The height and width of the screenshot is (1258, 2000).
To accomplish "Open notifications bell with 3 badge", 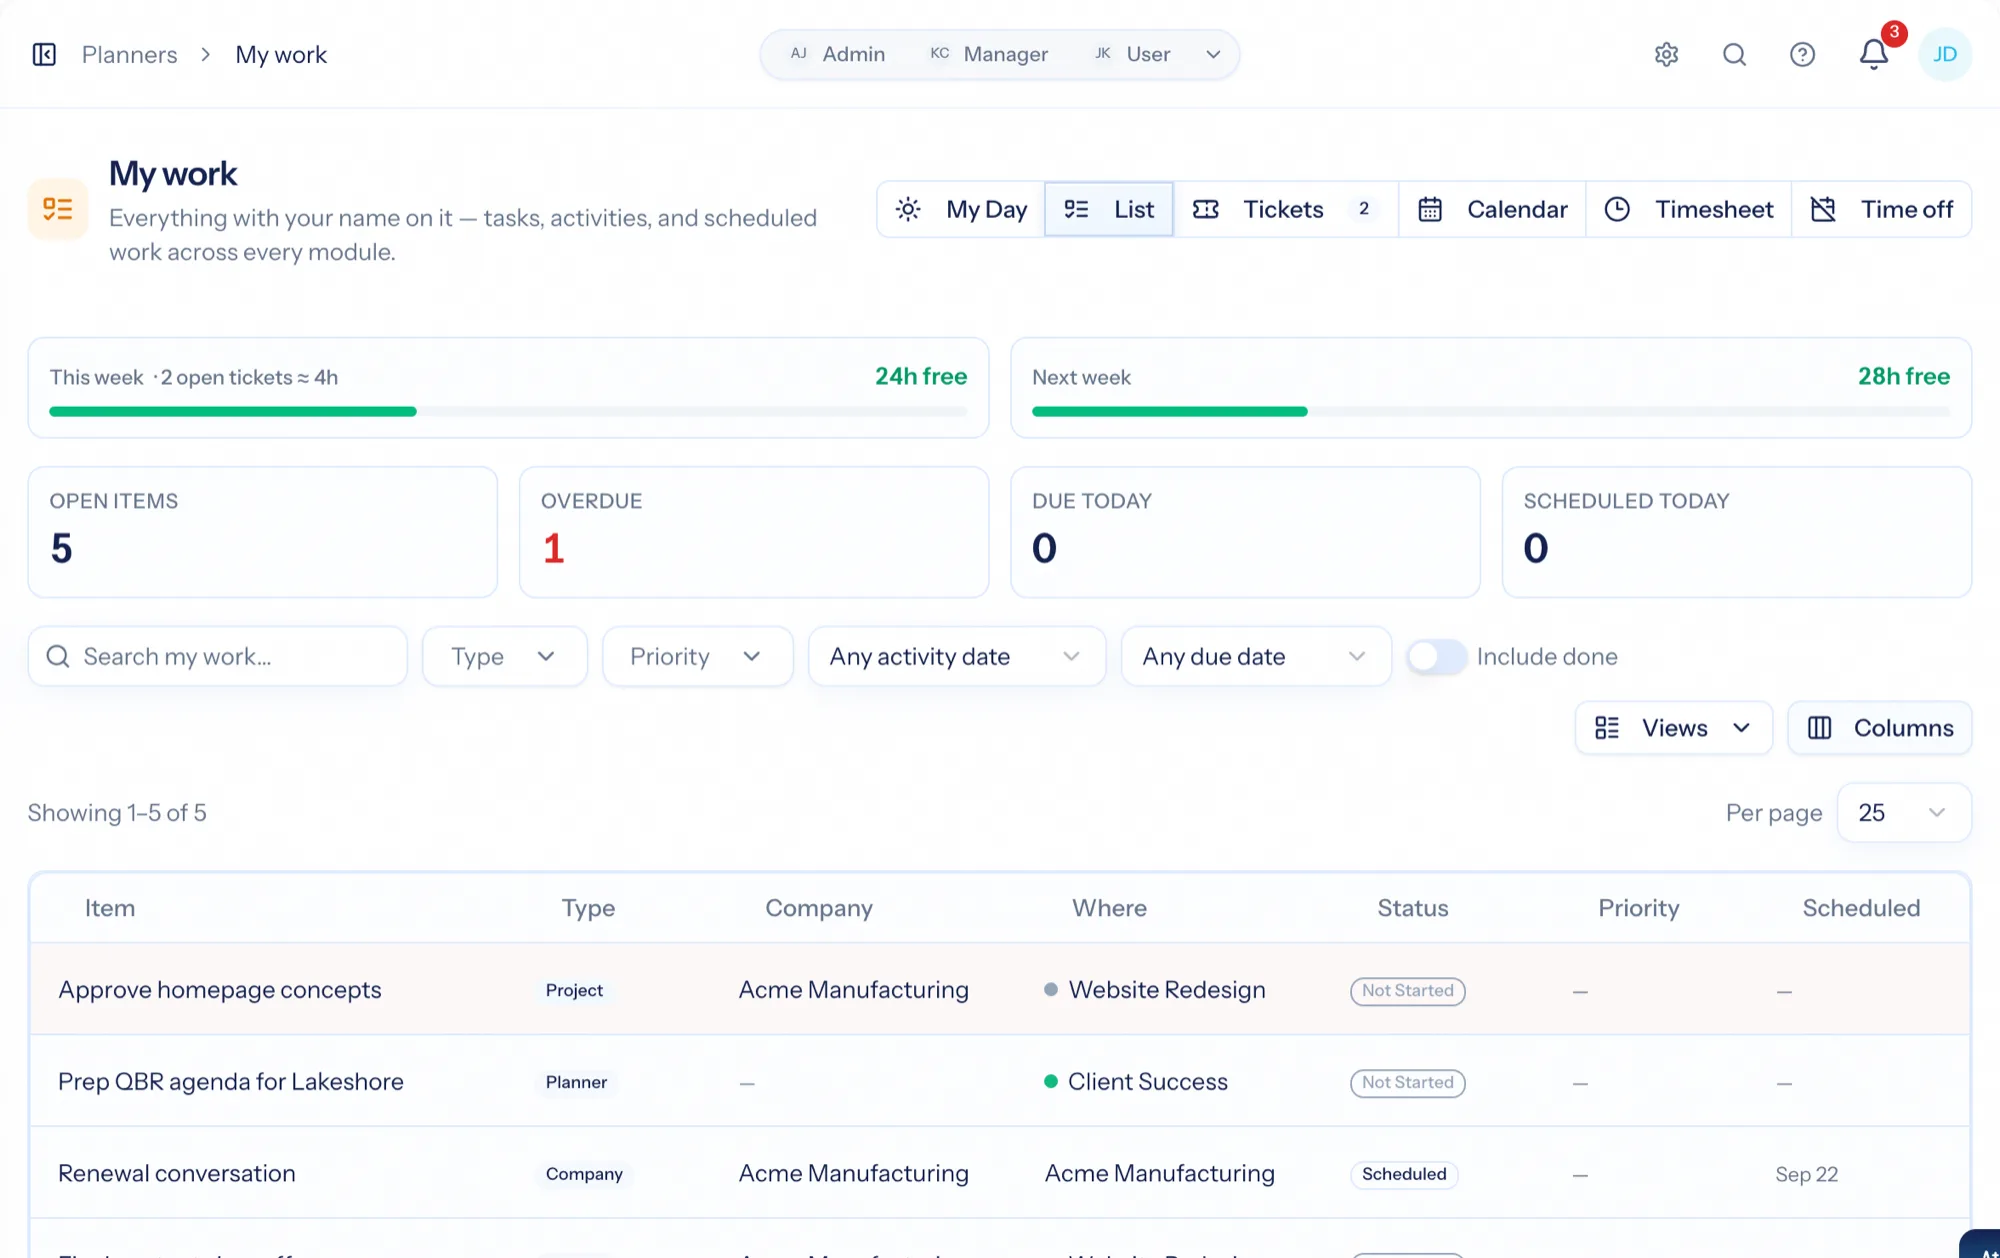I will 1874,54.
